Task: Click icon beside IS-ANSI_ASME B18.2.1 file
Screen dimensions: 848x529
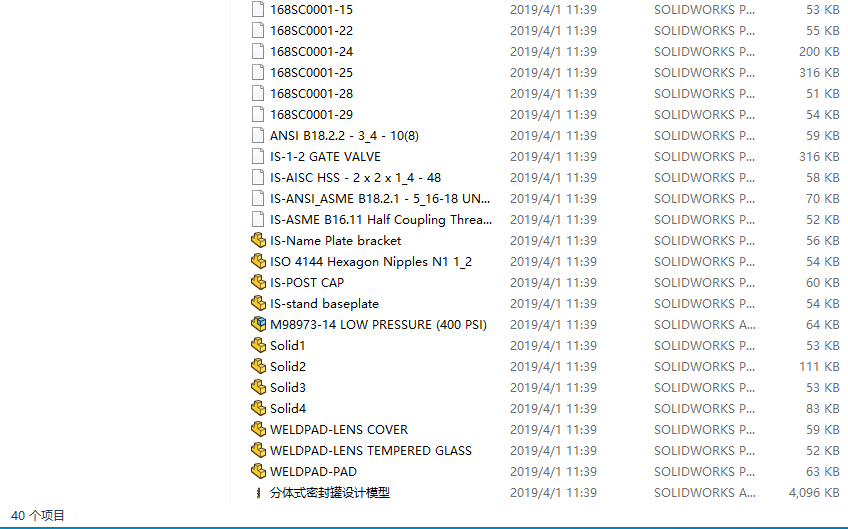Action: point(258,199)
